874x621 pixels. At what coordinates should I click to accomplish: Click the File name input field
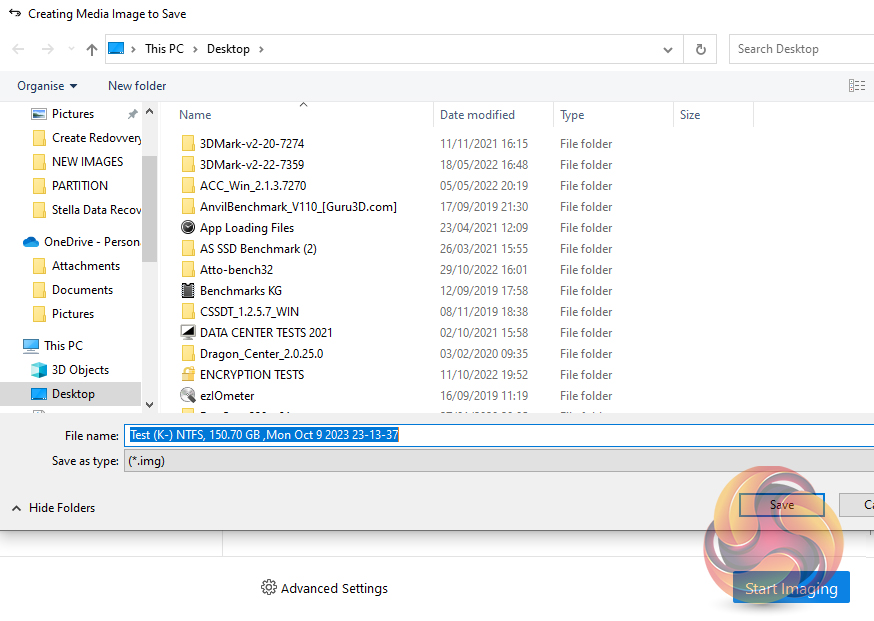coord(499,435)
